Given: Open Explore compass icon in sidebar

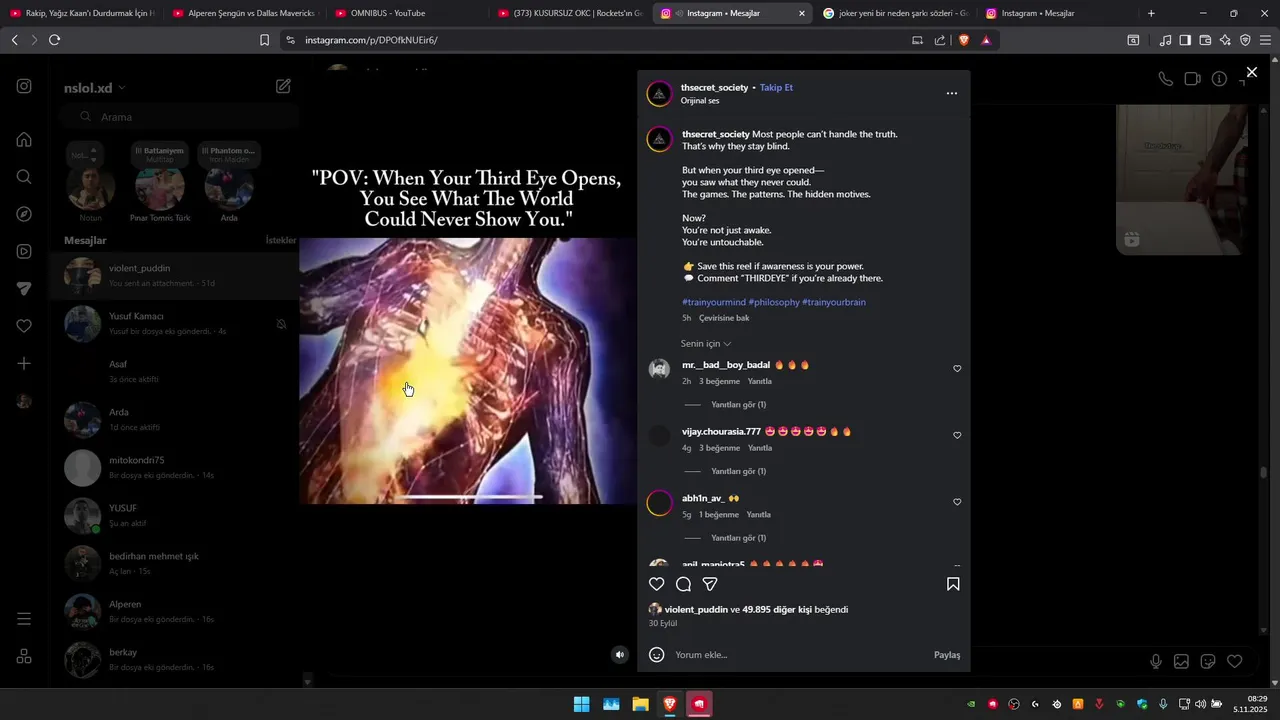Looking at the screenshot, I should pos(24,214).
